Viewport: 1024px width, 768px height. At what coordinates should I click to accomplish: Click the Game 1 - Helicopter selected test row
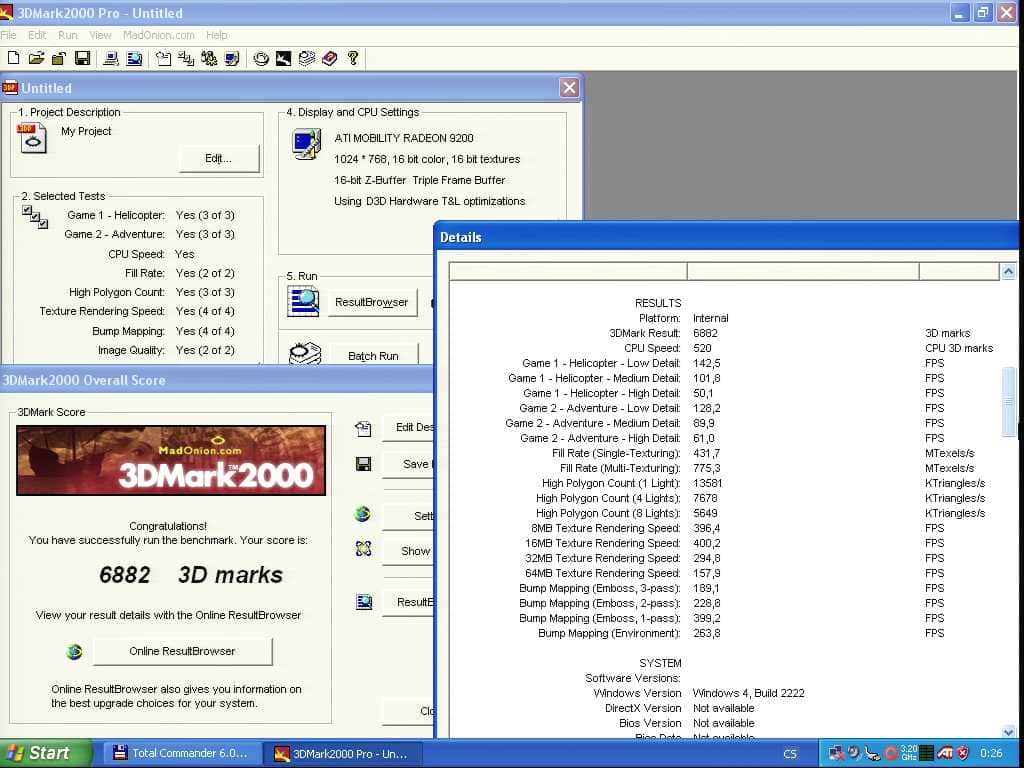click(x=150, y=215)
